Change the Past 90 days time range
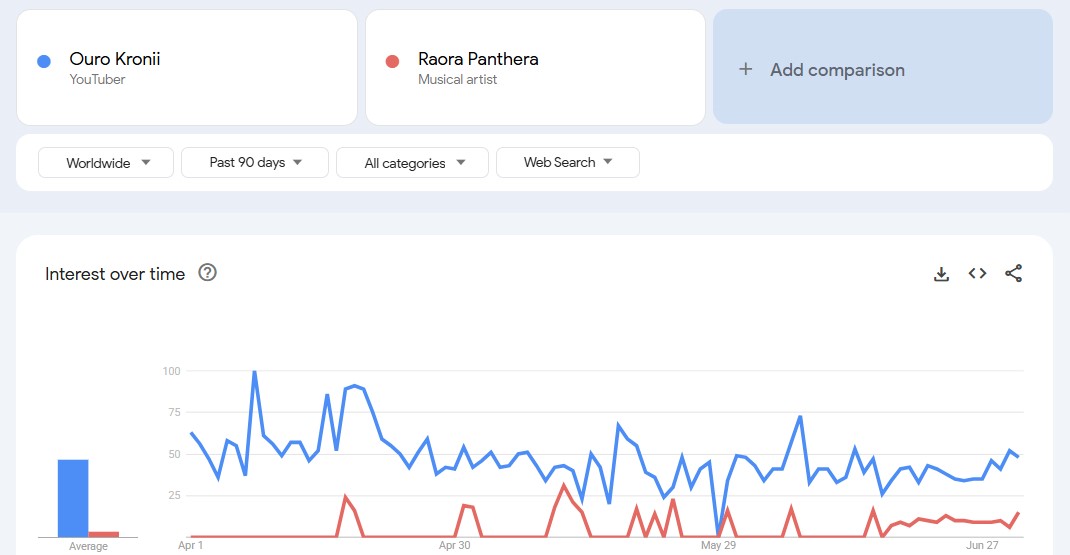 [x=255, y=162]
